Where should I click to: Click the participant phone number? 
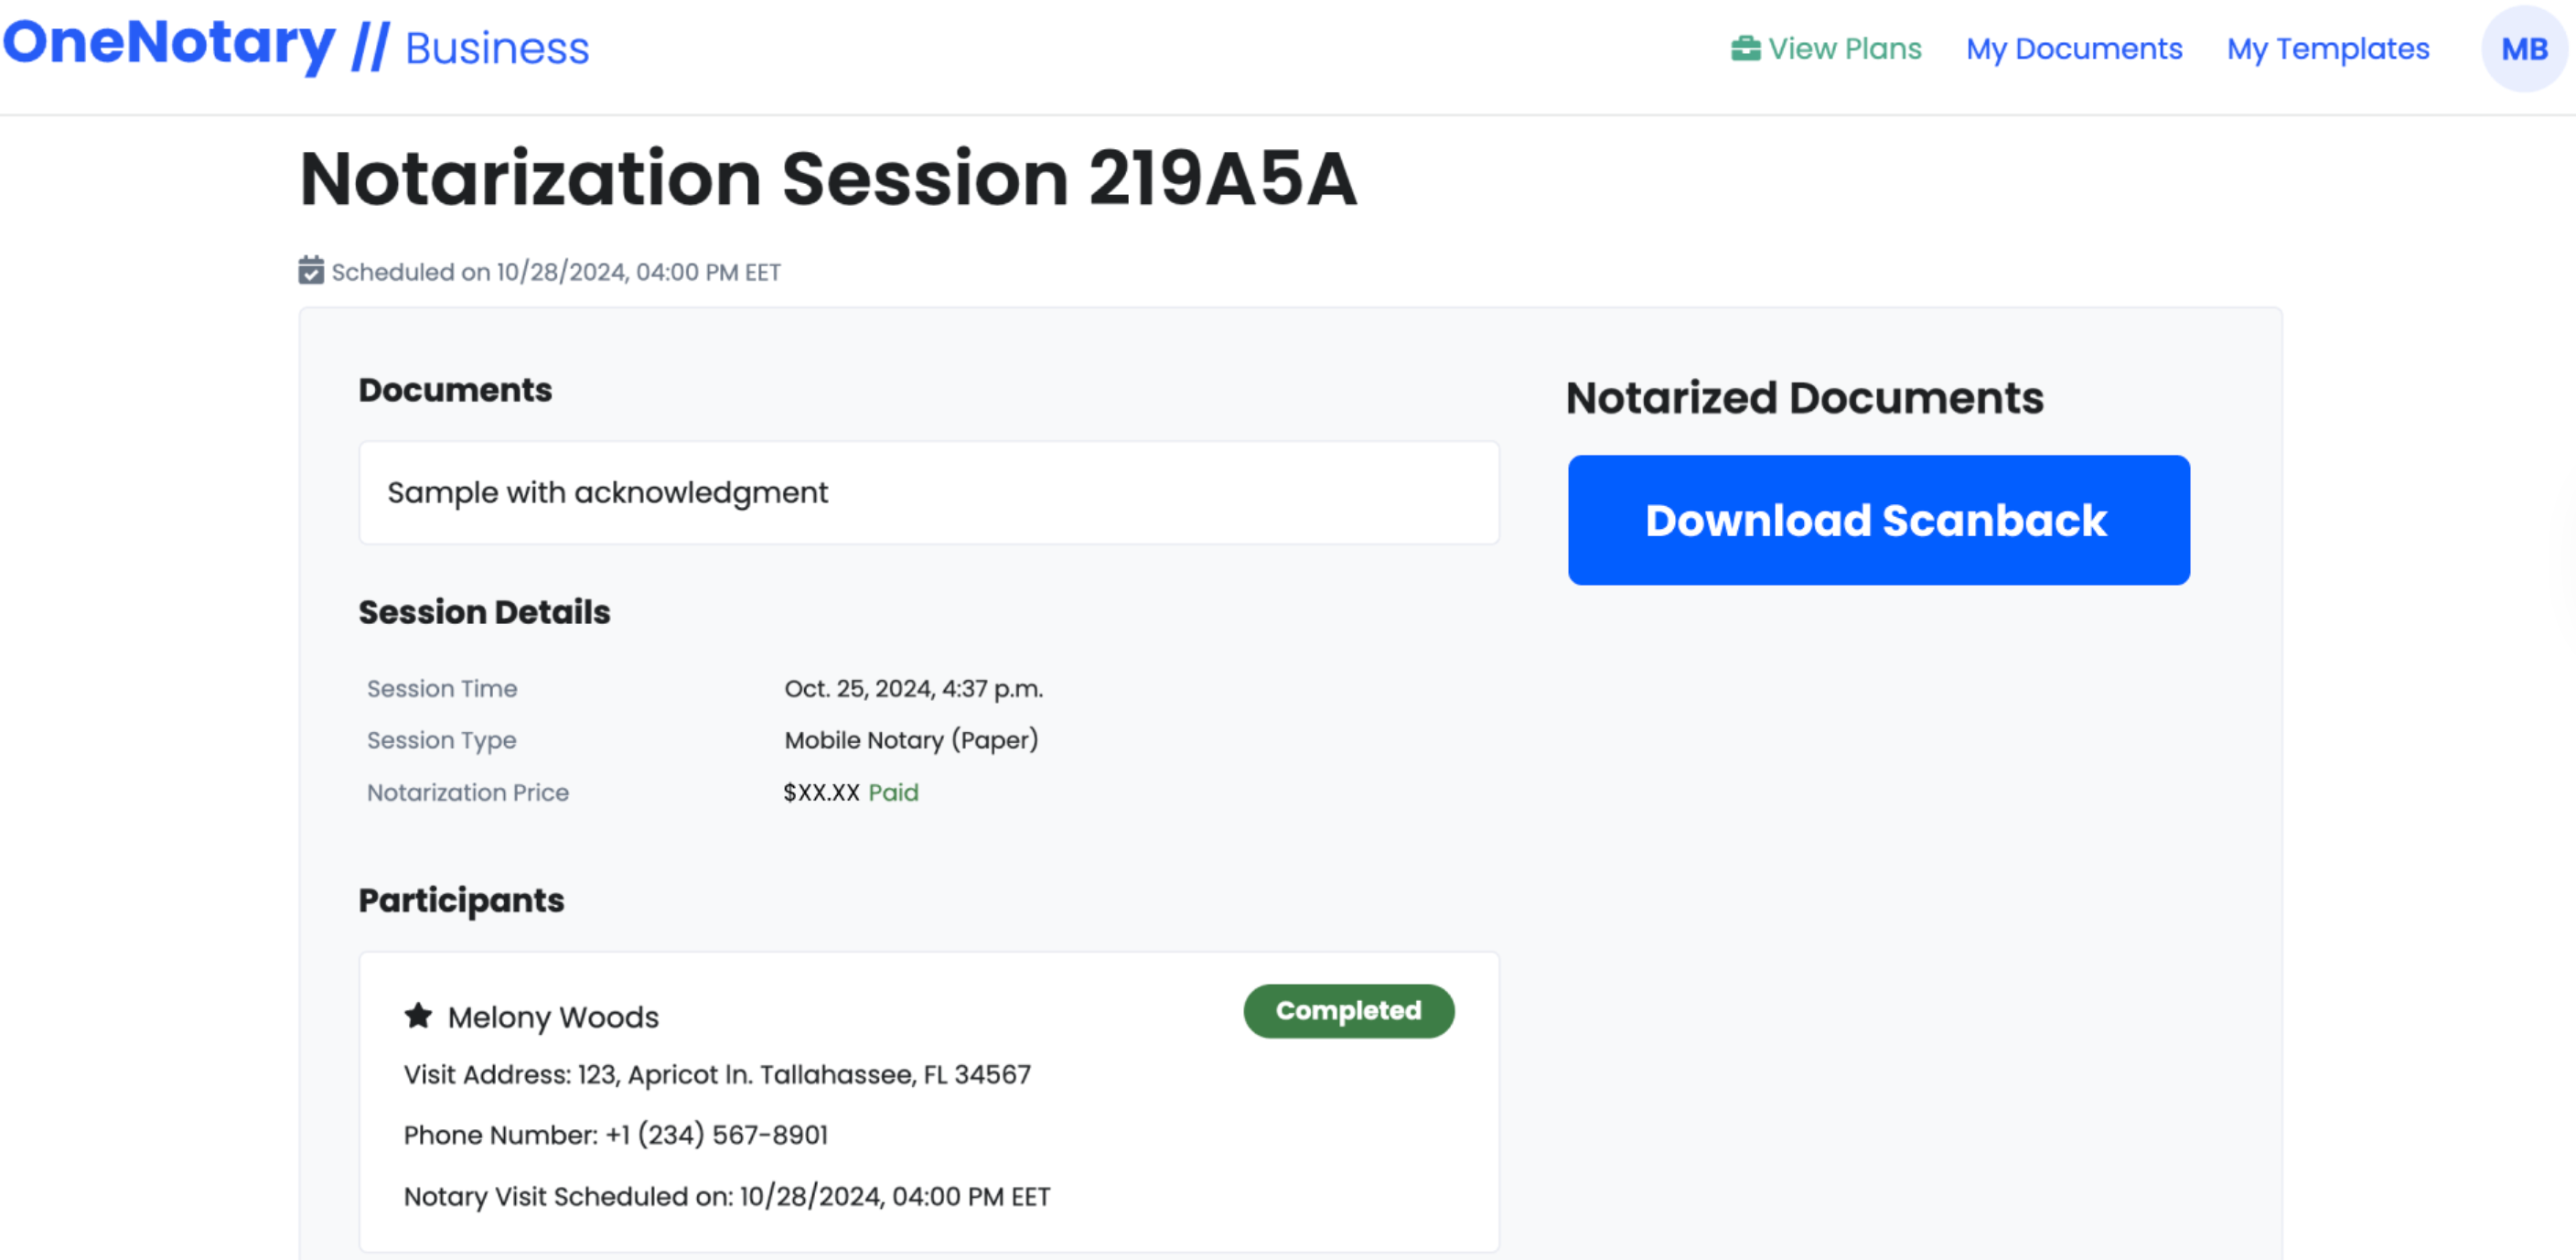pos(716,1135)
